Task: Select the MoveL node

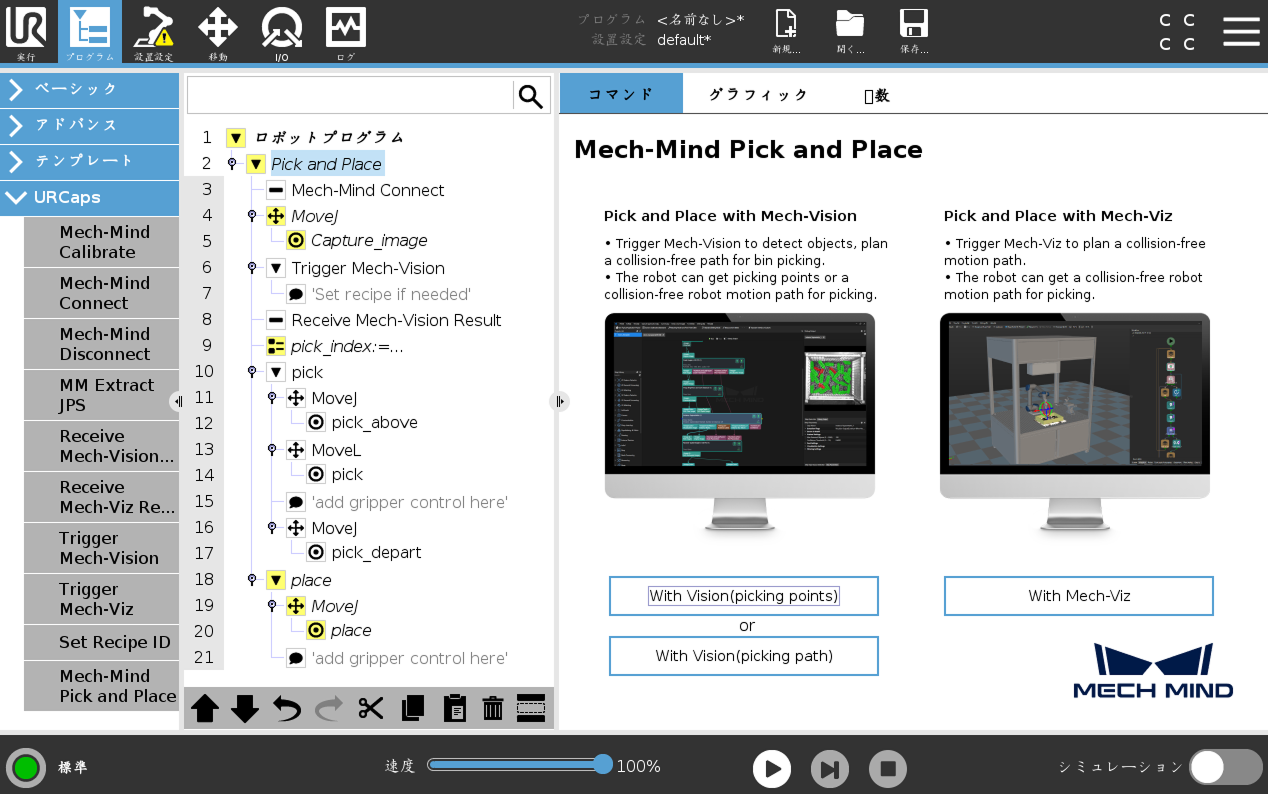Action: (335, 450)
